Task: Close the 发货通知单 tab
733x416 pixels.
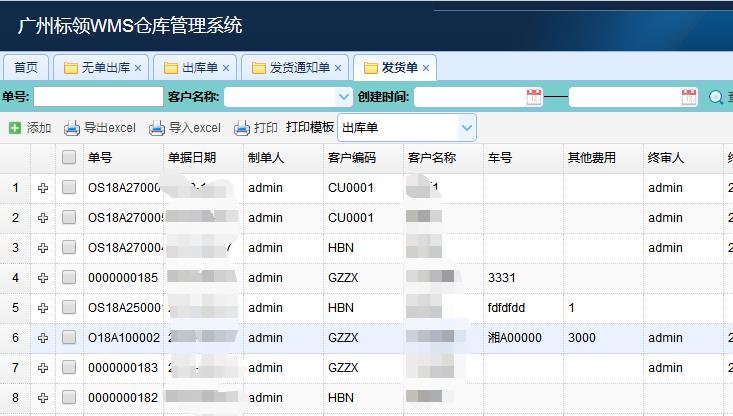Action: click(338, 68)
